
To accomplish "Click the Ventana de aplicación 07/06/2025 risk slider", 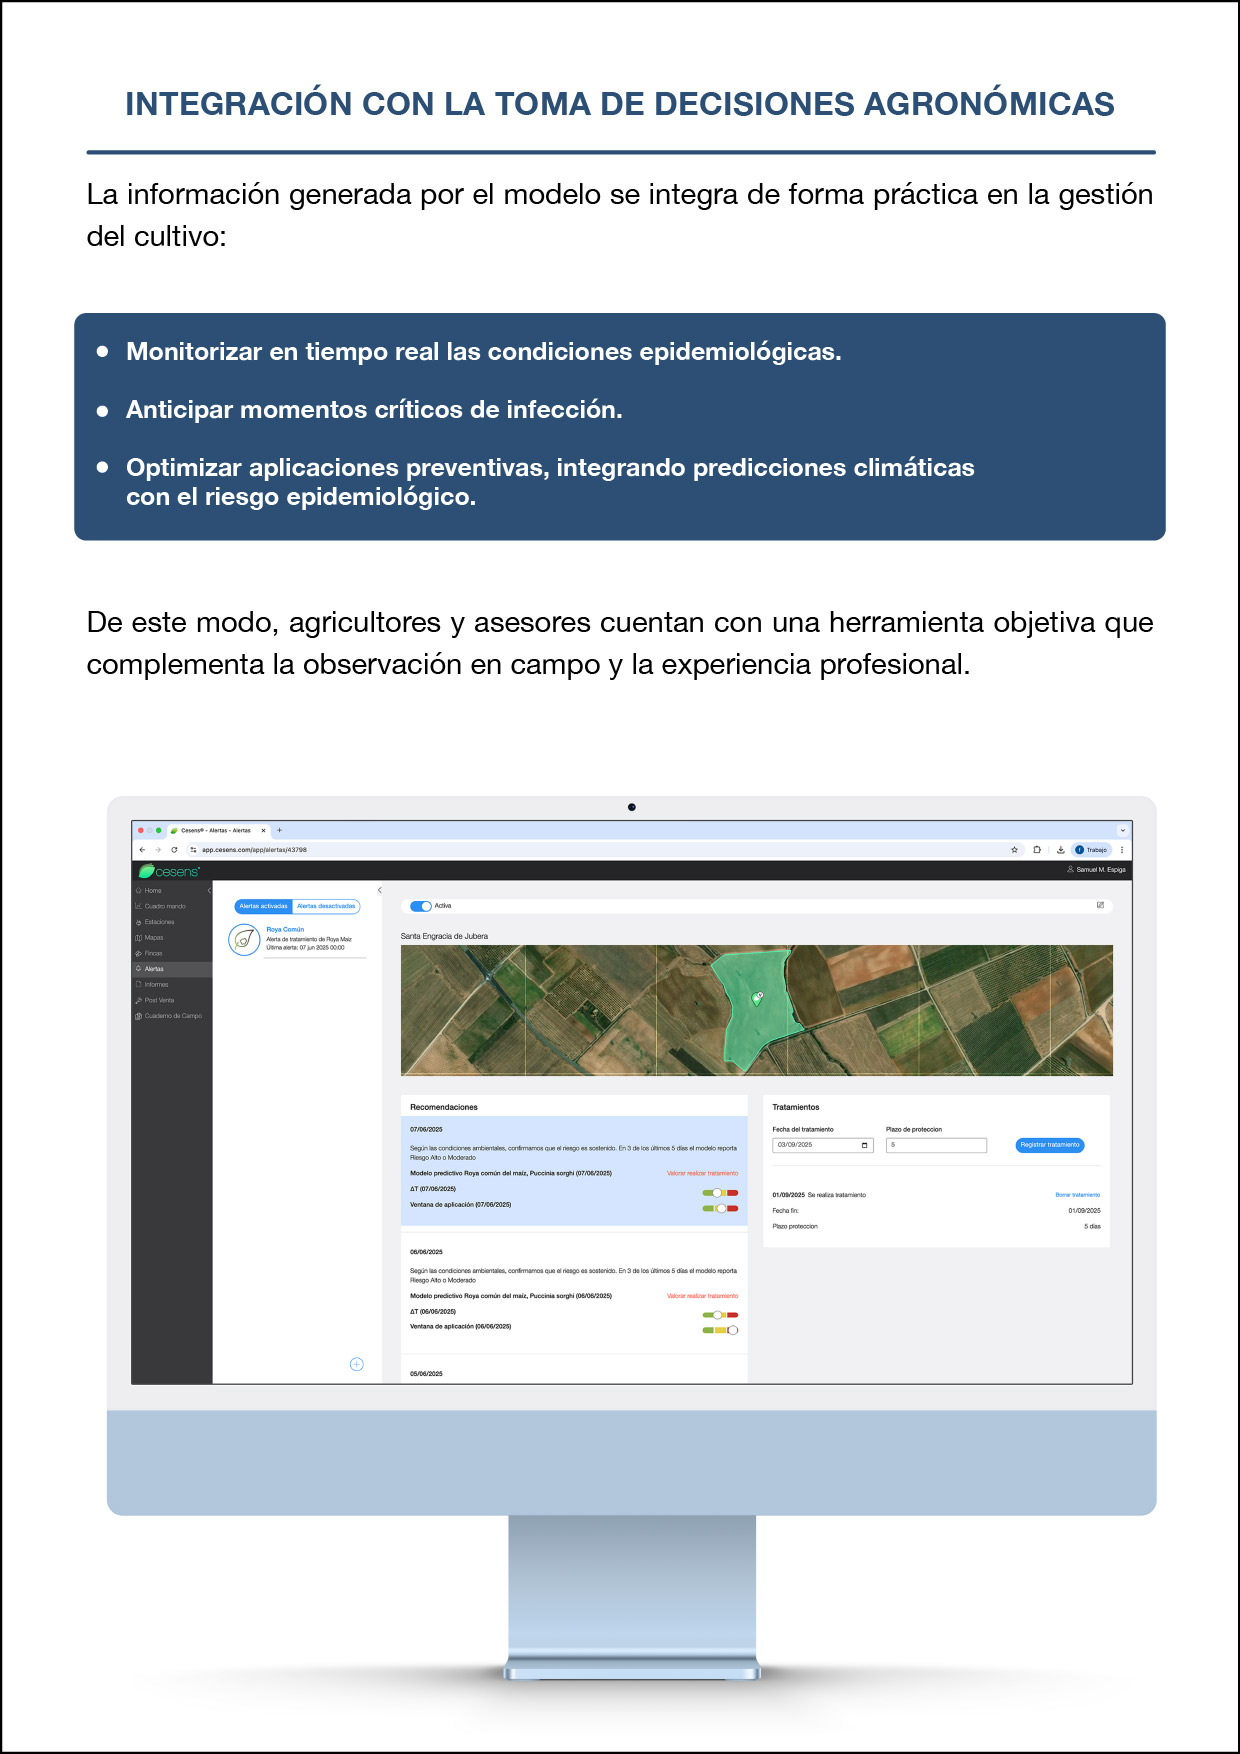I will (720, 1208).
